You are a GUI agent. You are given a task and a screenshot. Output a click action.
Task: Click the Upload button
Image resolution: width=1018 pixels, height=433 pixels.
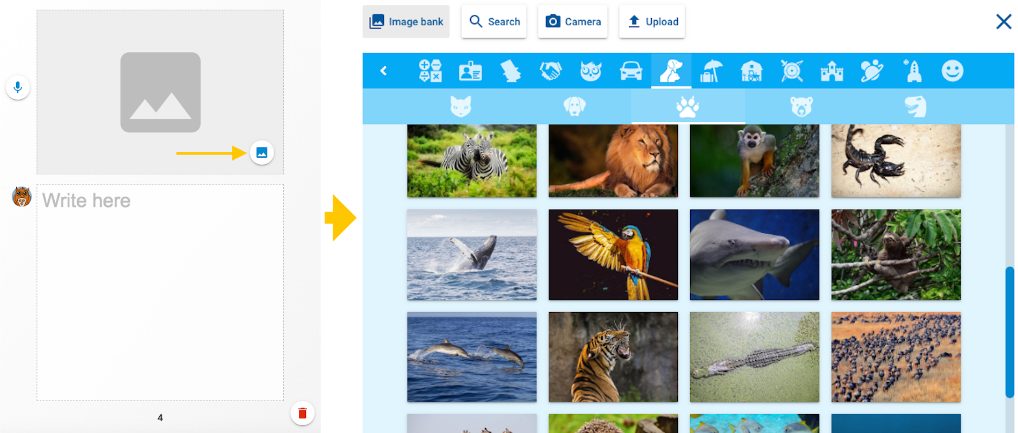[652, 21]
